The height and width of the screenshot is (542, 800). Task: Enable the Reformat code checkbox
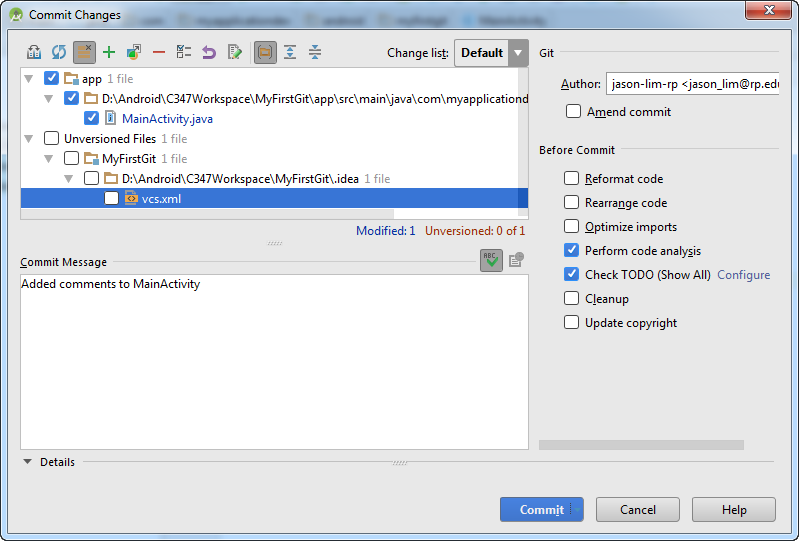[x=572, y=179]
